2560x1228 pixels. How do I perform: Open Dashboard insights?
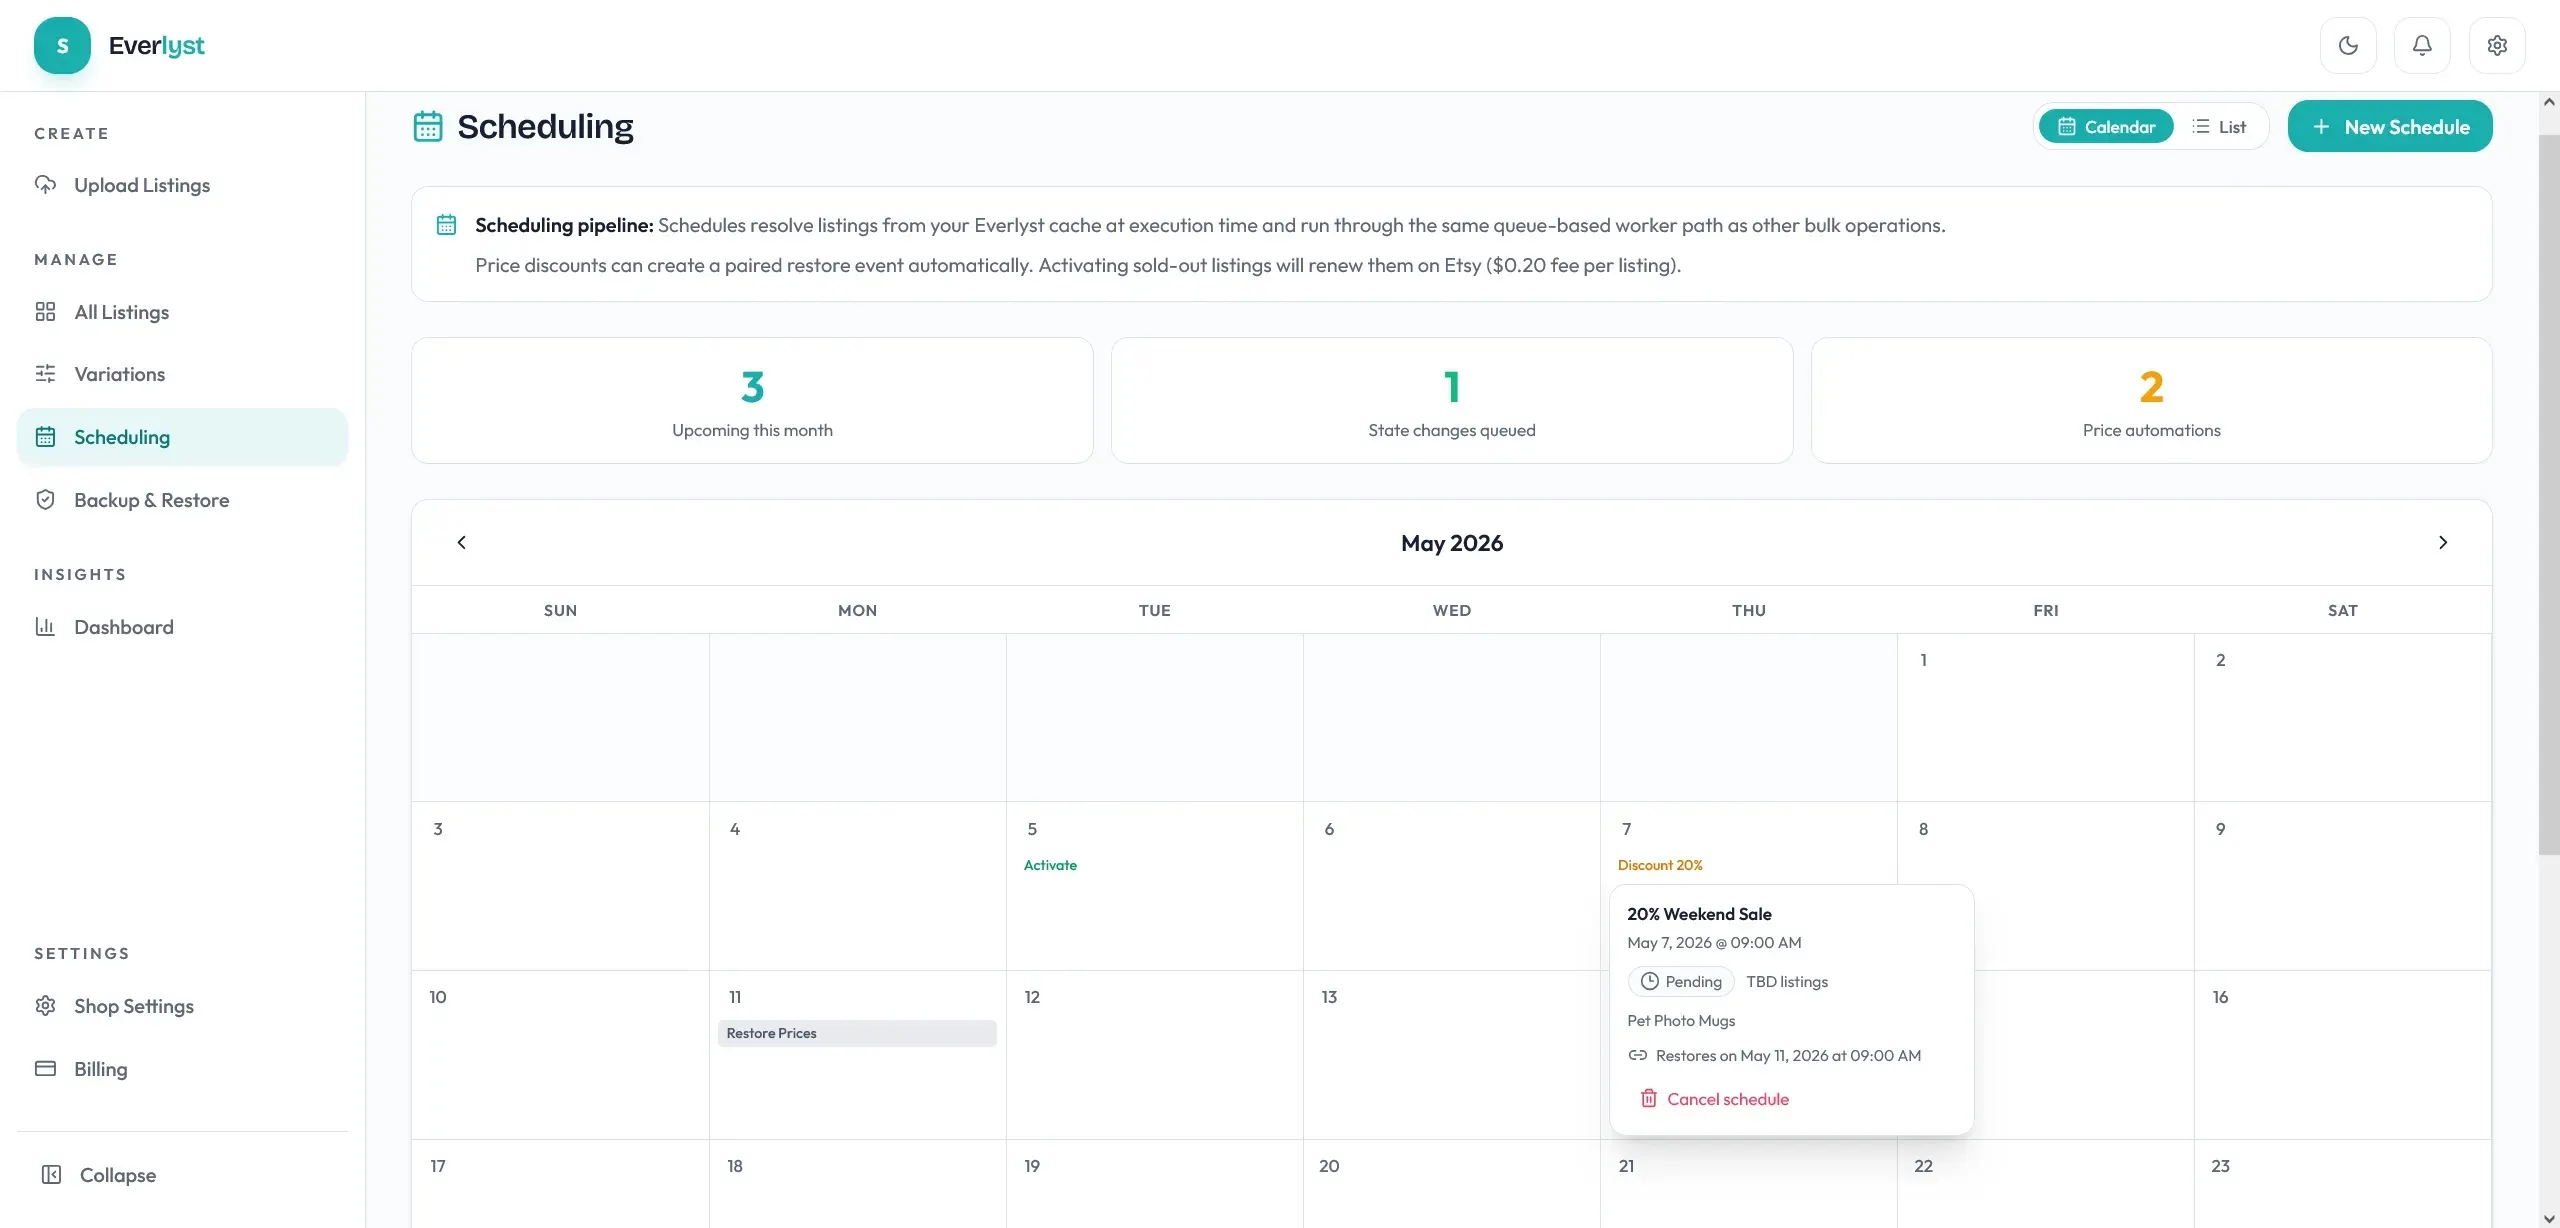pyautogui.click(x=182, y=627)
